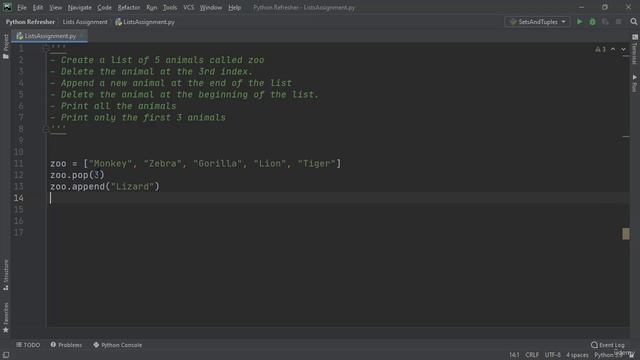Click the 4 spaces indent setting

[x=577, y=355]
